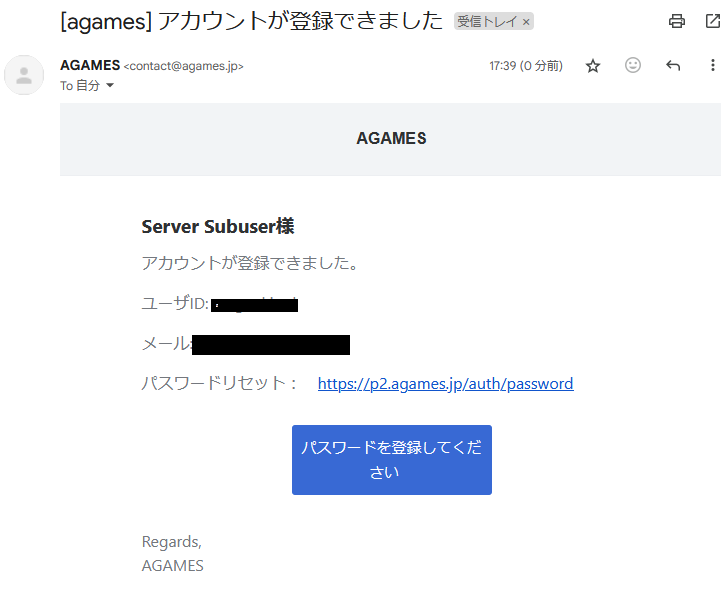This screenshot has width=721, height=592.
Task: Add an emoji reaction to the message
Action: tap(633, 66)
